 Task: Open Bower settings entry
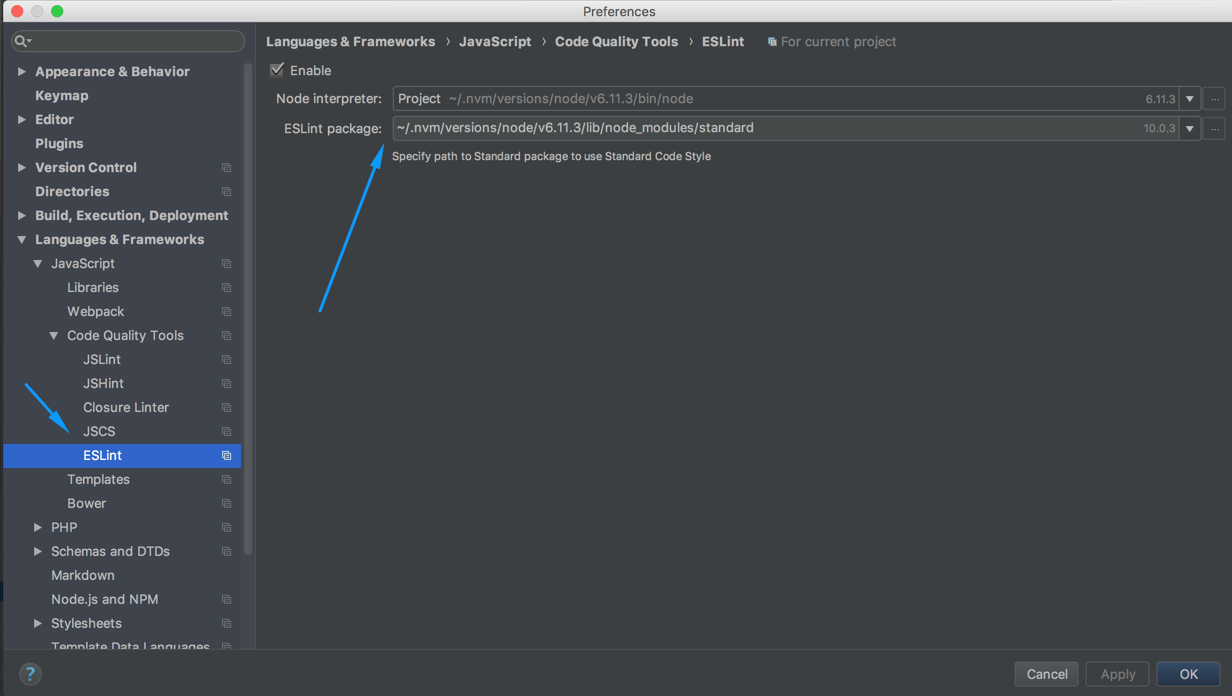(86, 504)
